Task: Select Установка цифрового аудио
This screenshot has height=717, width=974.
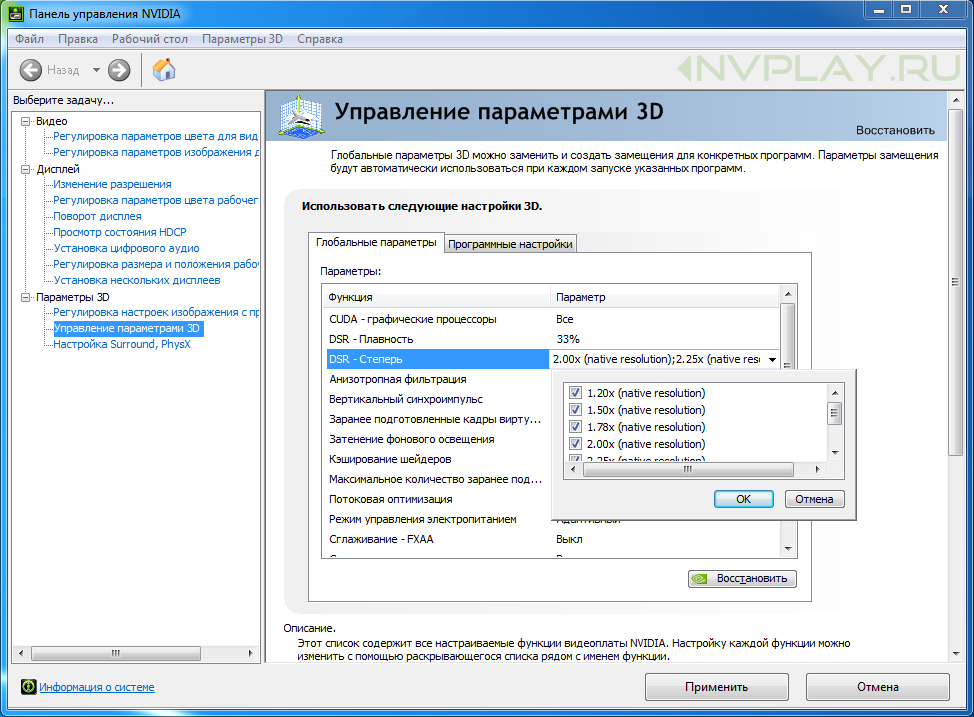Action: (126, 248)
